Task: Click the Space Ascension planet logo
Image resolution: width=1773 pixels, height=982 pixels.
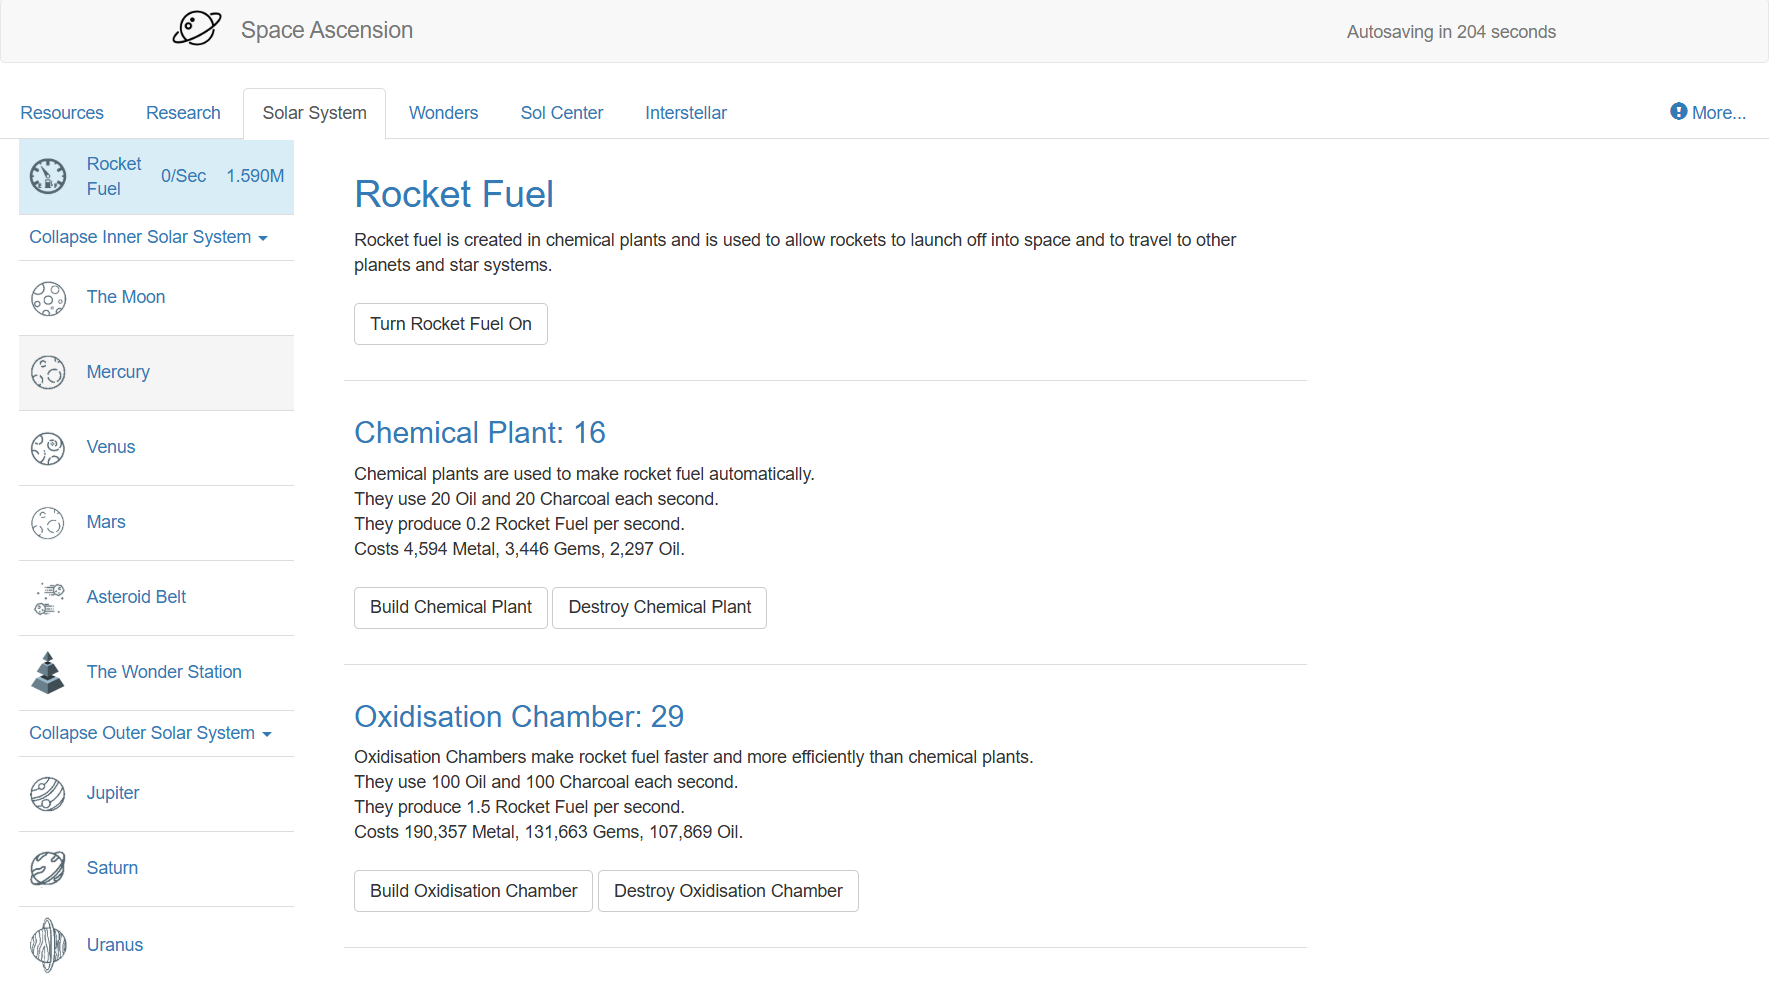Action: click(196, 29)
